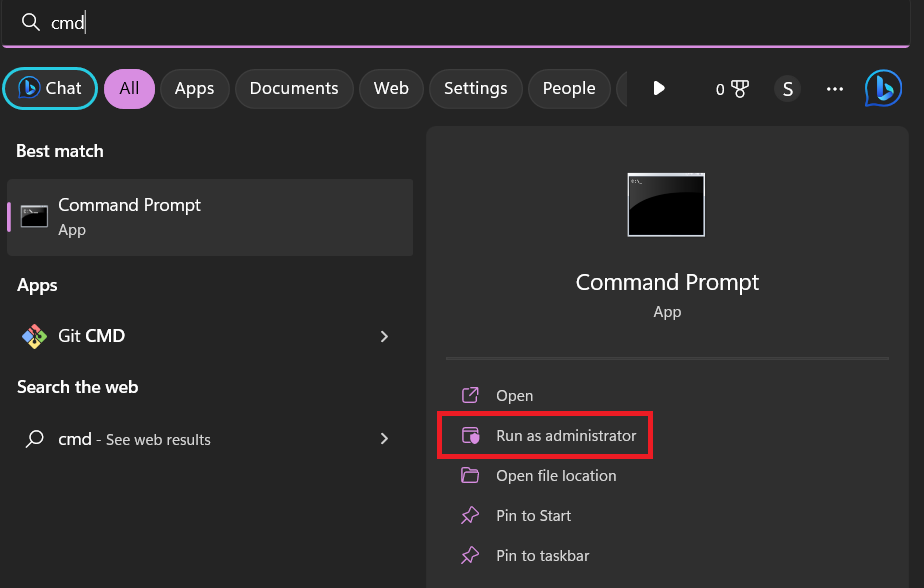Click the Open file location folder icon
Image resolution: width=924 pixels, height=588 pixels.
click(x=469, y=476)
